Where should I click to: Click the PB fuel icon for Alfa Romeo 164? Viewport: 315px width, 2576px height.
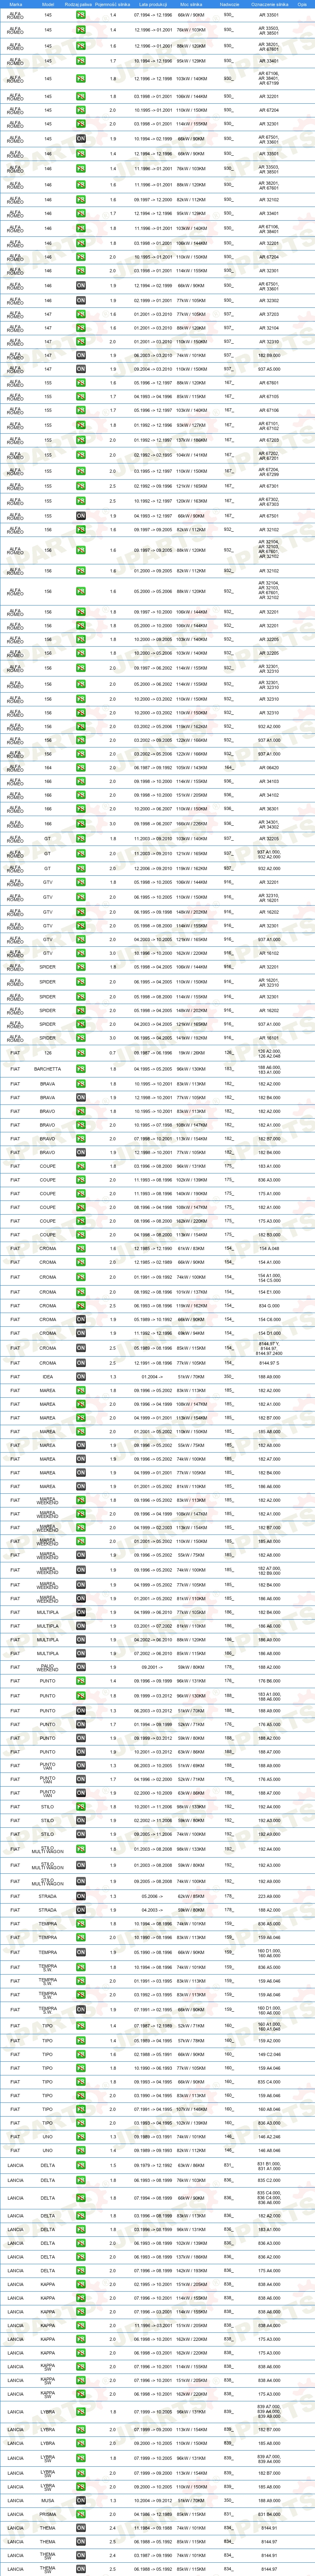pyautogui.click(x=81, y=768)
